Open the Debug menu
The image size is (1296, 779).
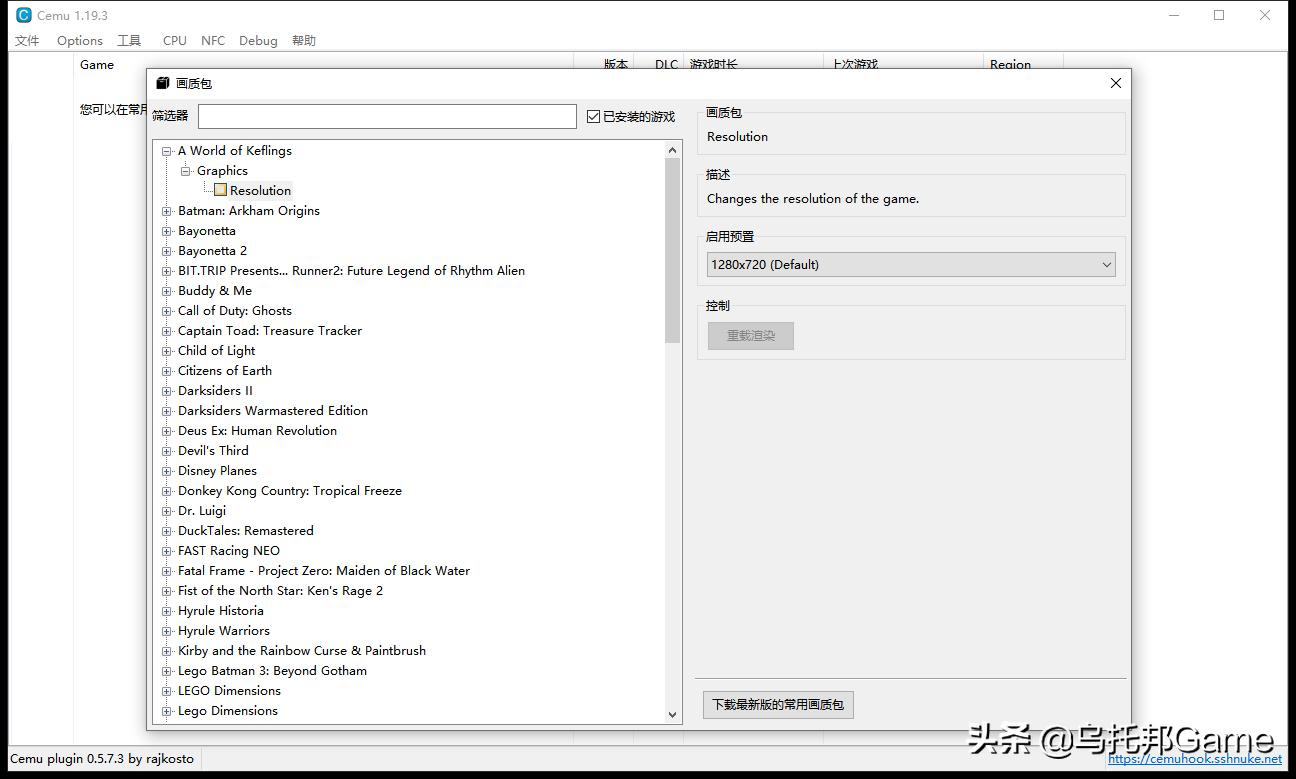pyautogui.click(x=258, y=41)
